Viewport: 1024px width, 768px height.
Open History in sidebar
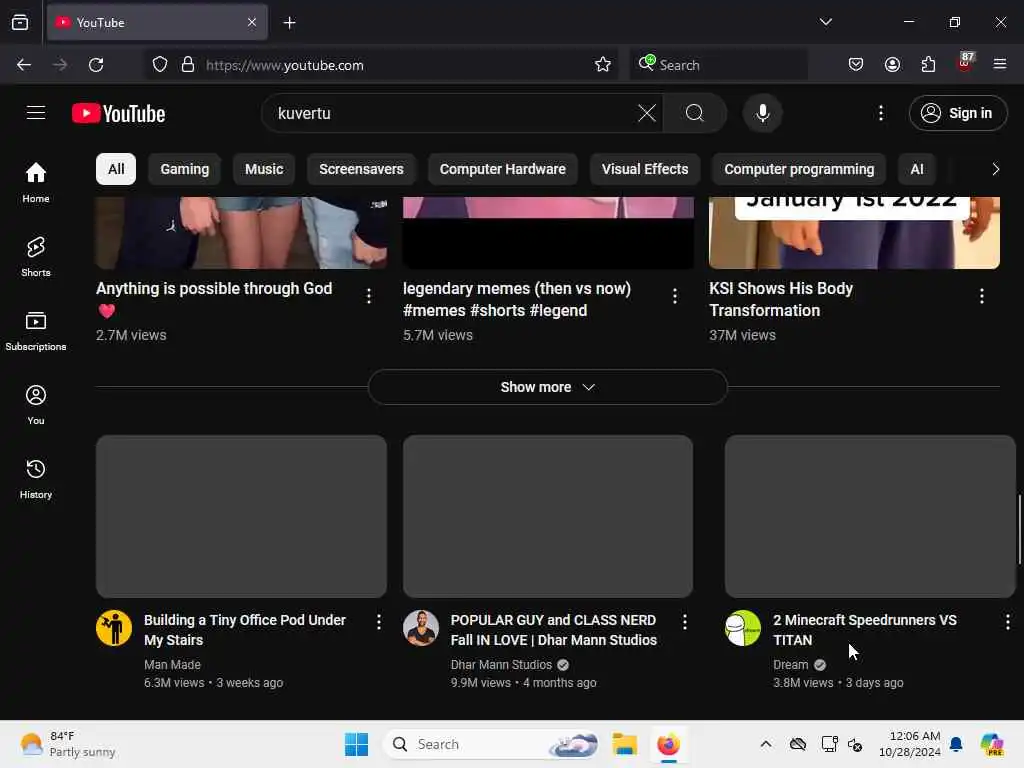36,479
